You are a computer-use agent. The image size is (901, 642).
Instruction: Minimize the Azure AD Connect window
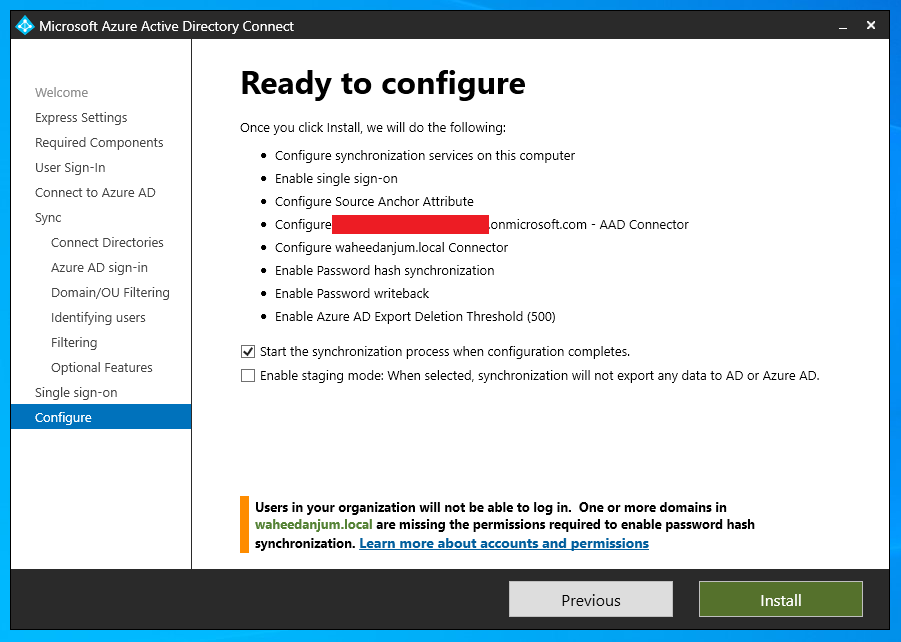click(x=843, y=26)
